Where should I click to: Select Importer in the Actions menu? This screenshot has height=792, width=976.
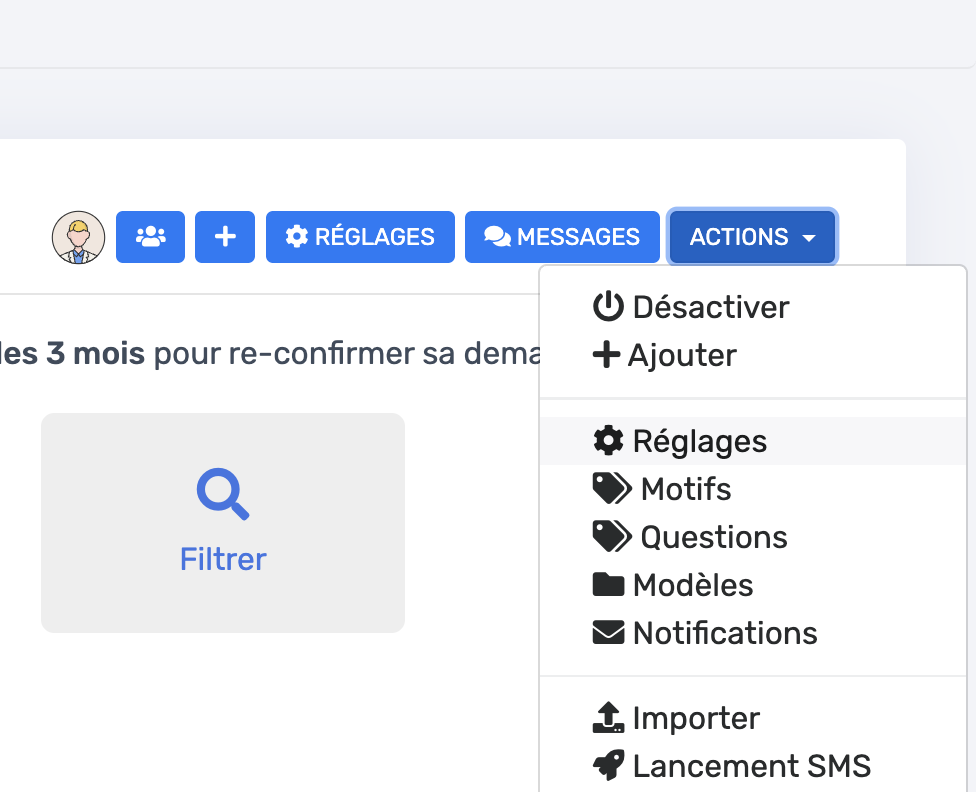753,718
